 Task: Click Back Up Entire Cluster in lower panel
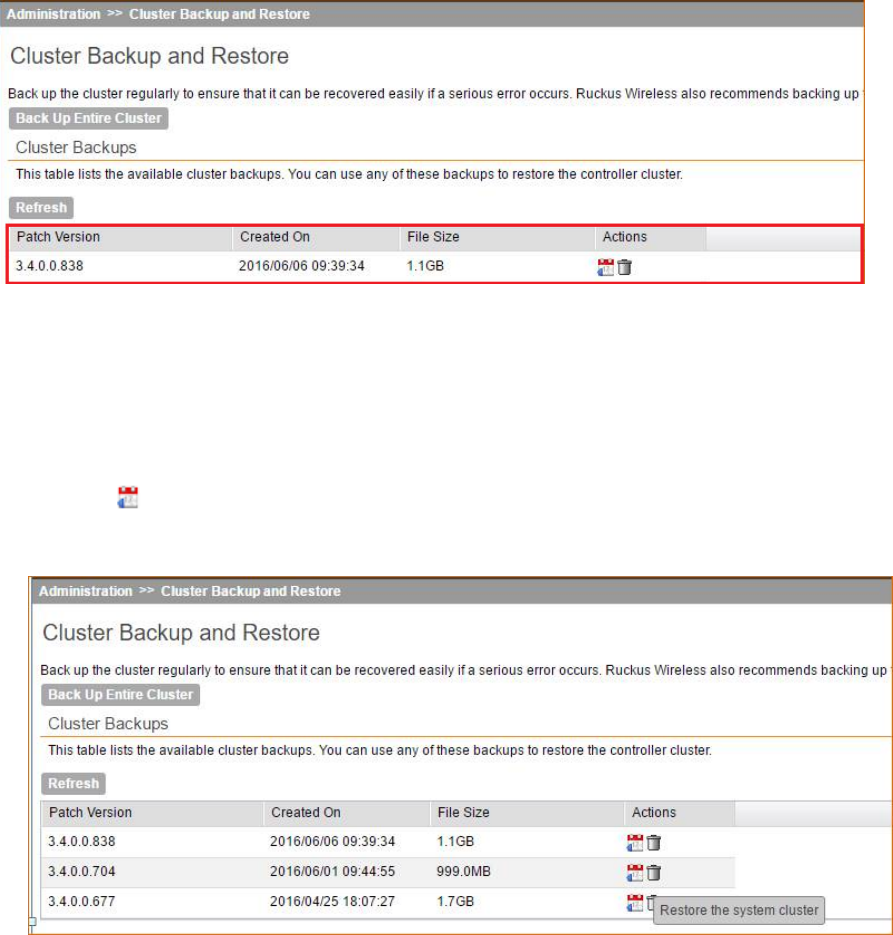120,695
